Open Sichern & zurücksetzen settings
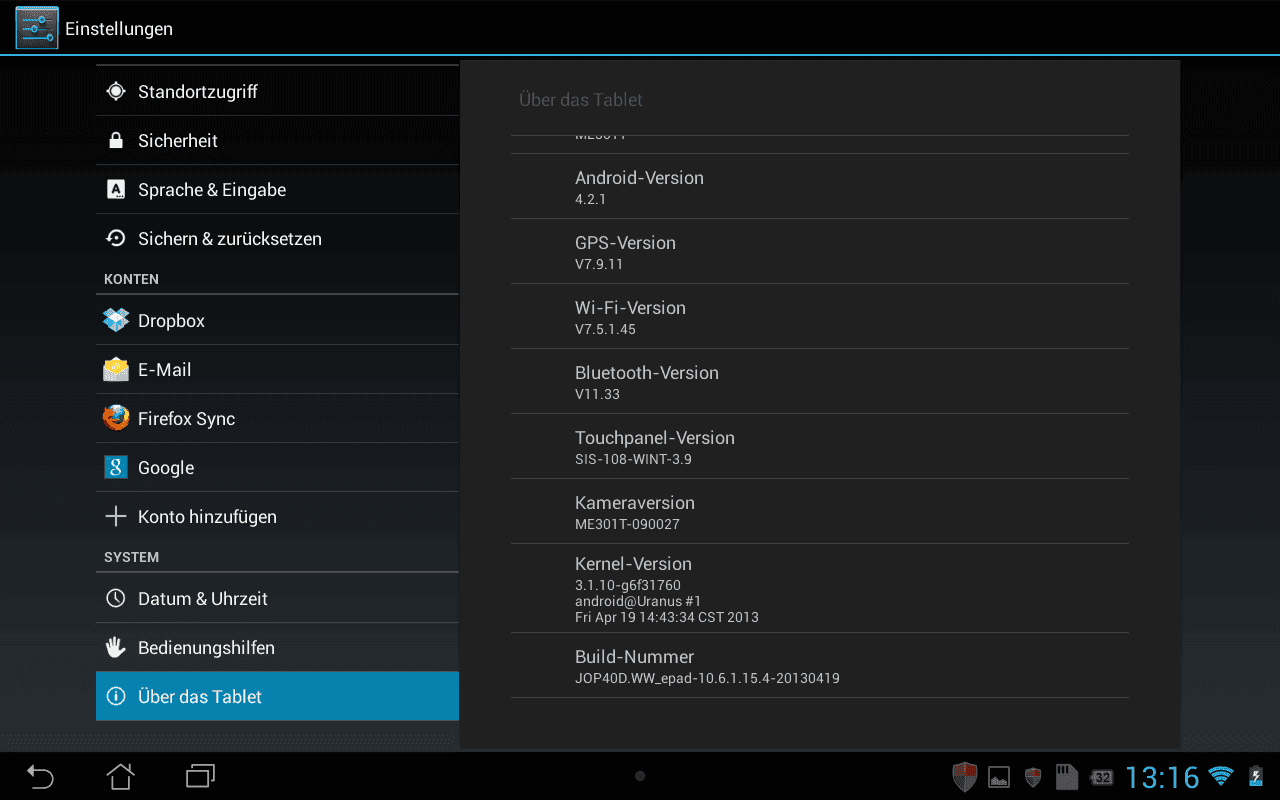The width and height of the screenshot is (1280, 800). 277,238
